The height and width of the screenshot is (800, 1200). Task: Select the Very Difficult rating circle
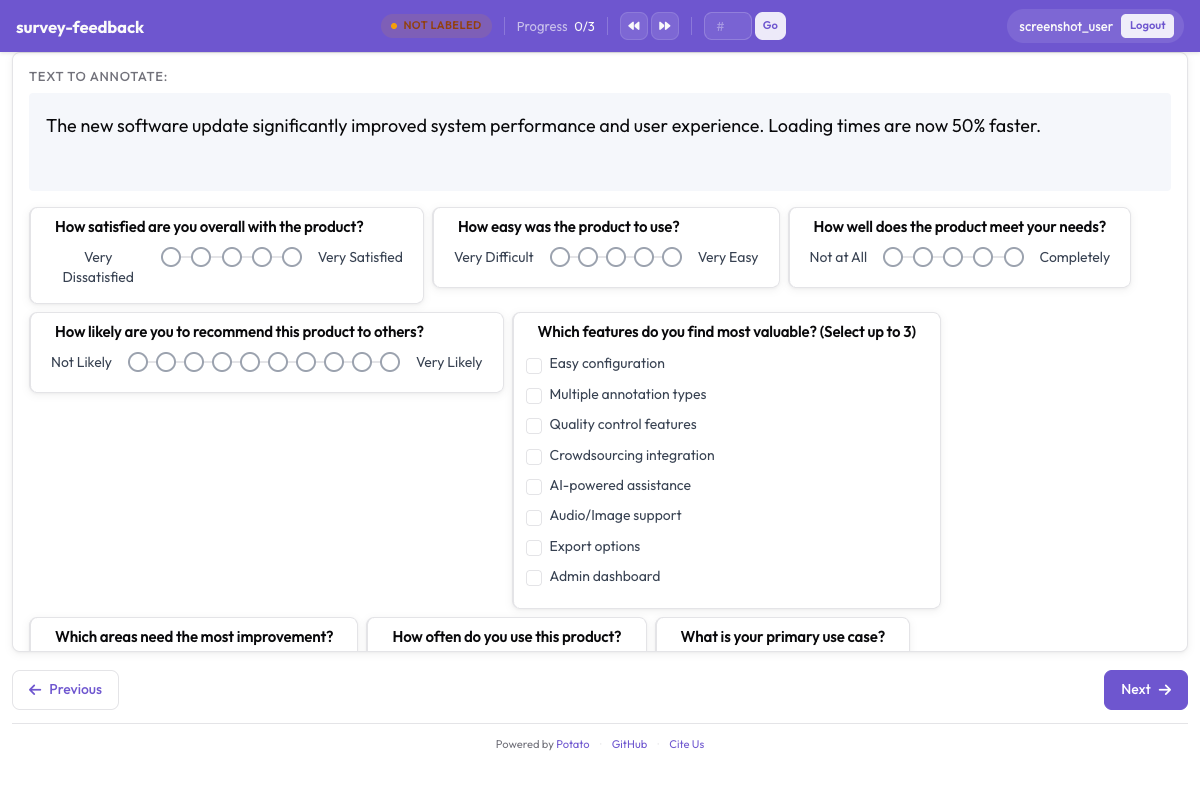tap(559, 256)
